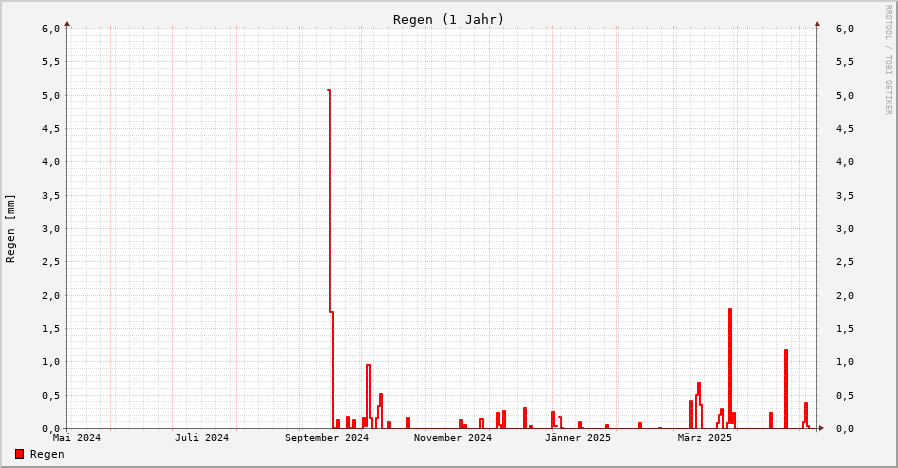
Task: Click the "Jänner 2025" x-axis label
Action: pyautogui.click(x=578, y=438)
